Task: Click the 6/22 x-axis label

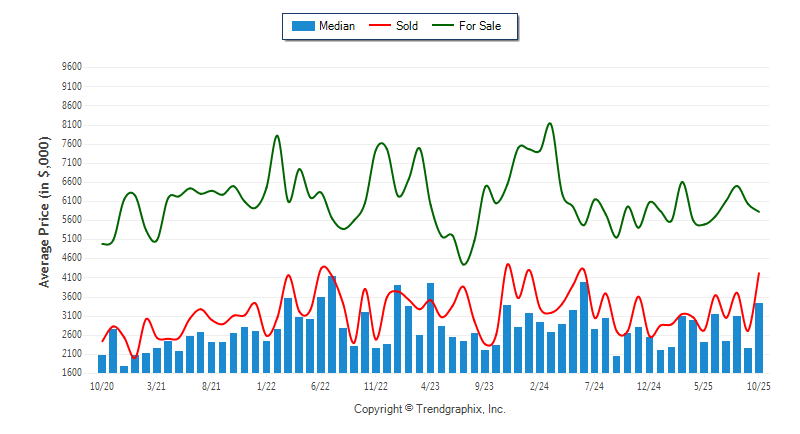Action: tap(321, 385)
